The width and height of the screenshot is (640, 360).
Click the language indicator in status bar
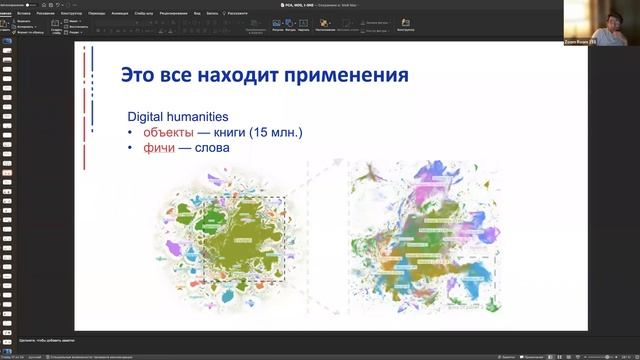pos(35,357)
